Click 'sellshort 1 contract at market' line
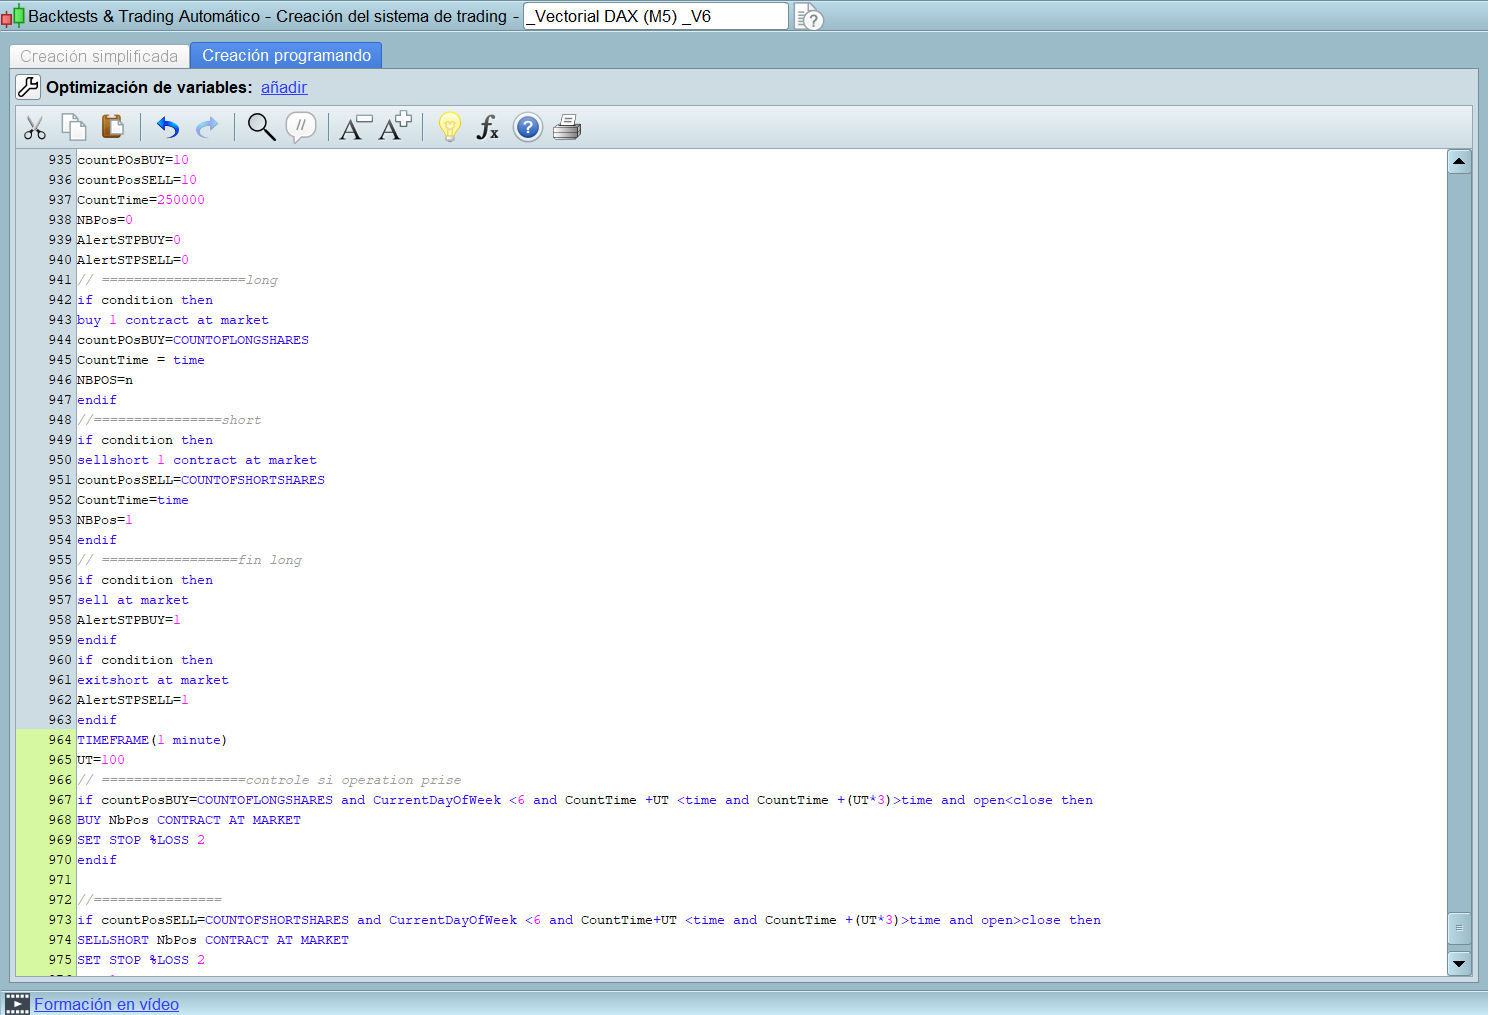Screen dimensions: 1488x1015 point(197,460)
